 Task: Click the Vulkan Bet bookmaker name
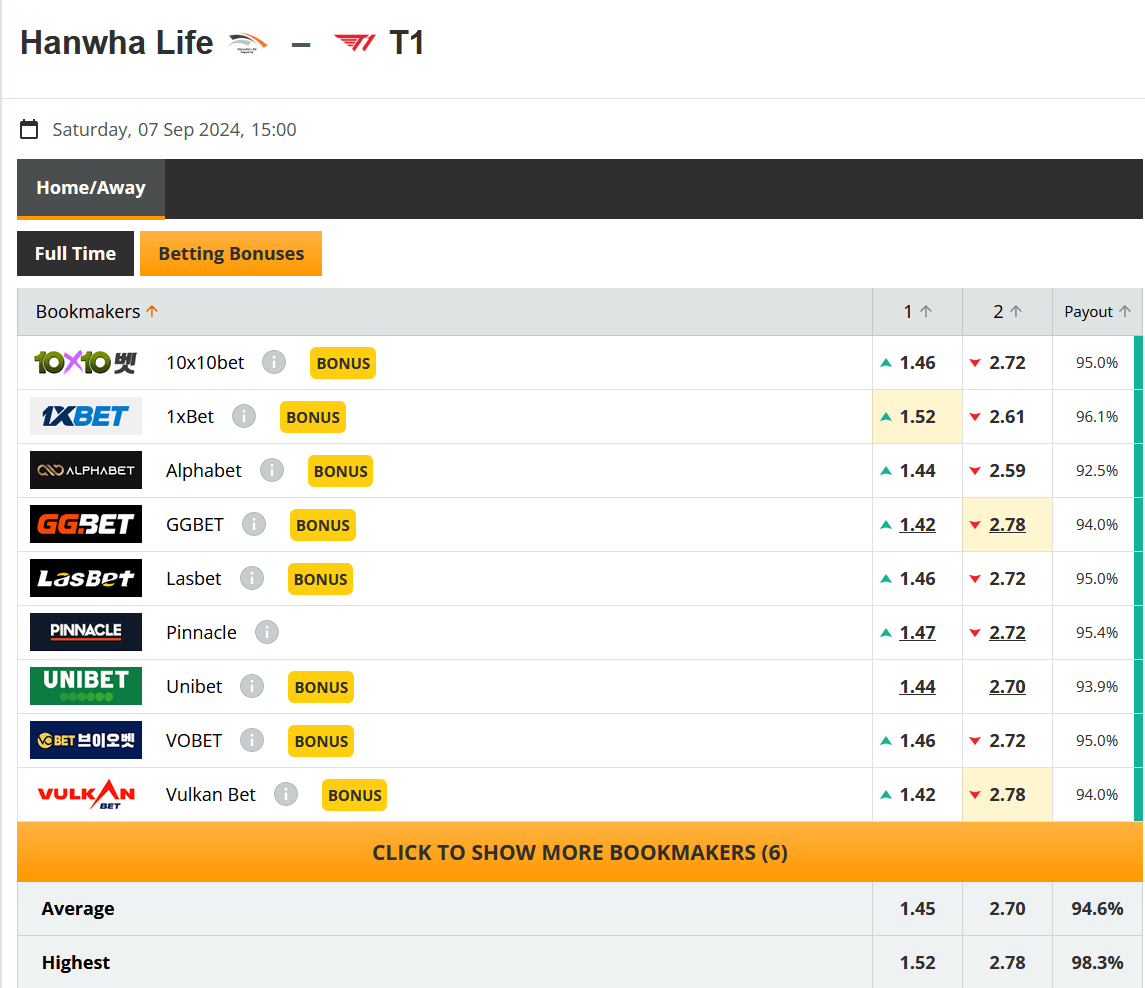pos(211,794)
